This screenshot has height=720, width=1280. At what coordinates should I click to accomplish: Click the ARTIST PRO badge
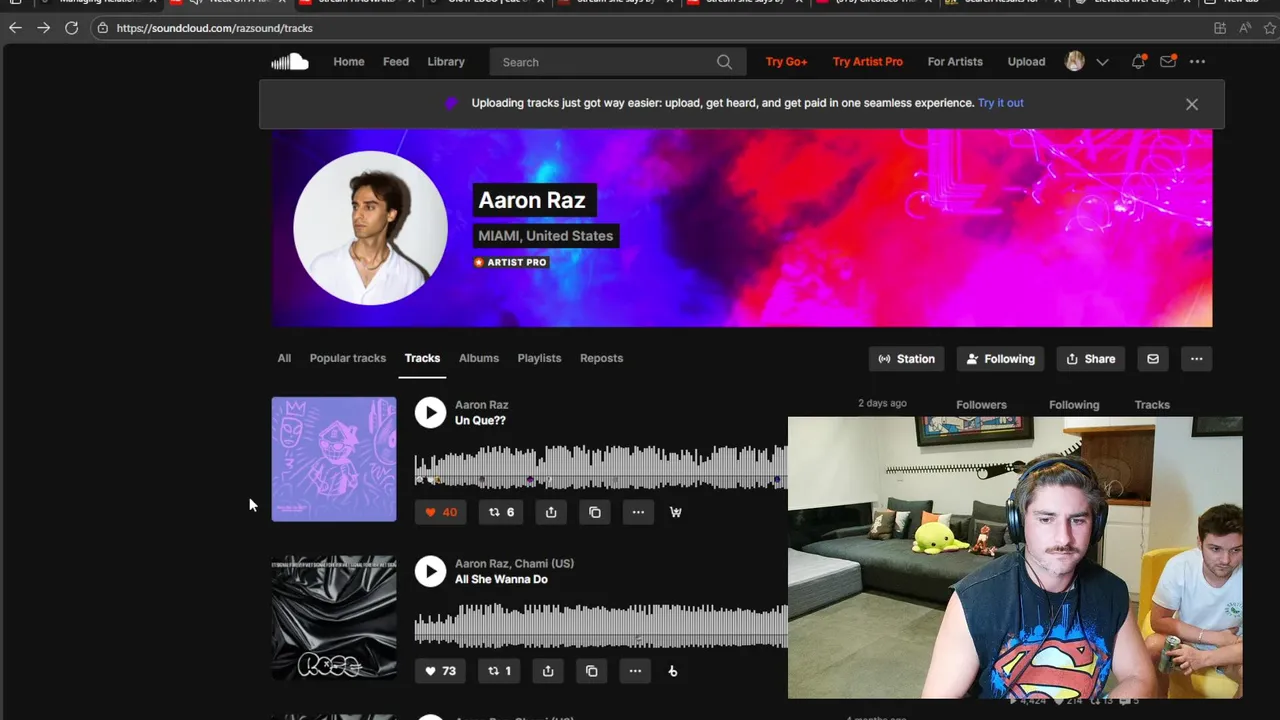pyautogui.click(x=511, y=262)
